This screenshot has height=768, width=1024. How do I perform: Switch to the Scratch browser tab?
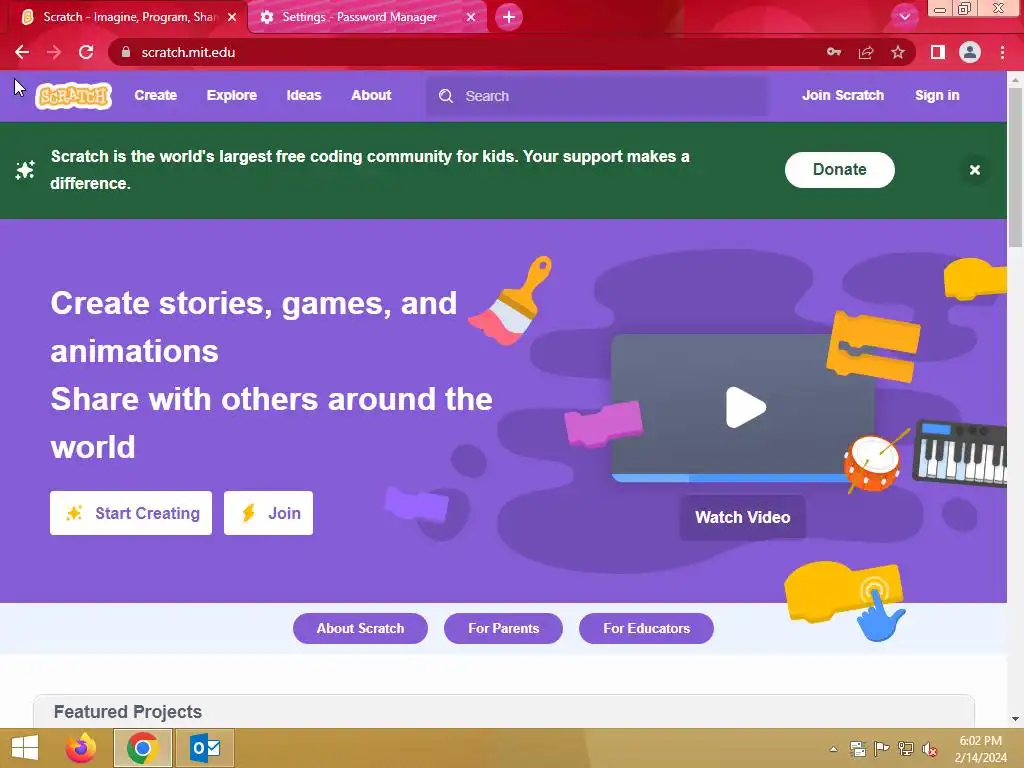(129, 17)
